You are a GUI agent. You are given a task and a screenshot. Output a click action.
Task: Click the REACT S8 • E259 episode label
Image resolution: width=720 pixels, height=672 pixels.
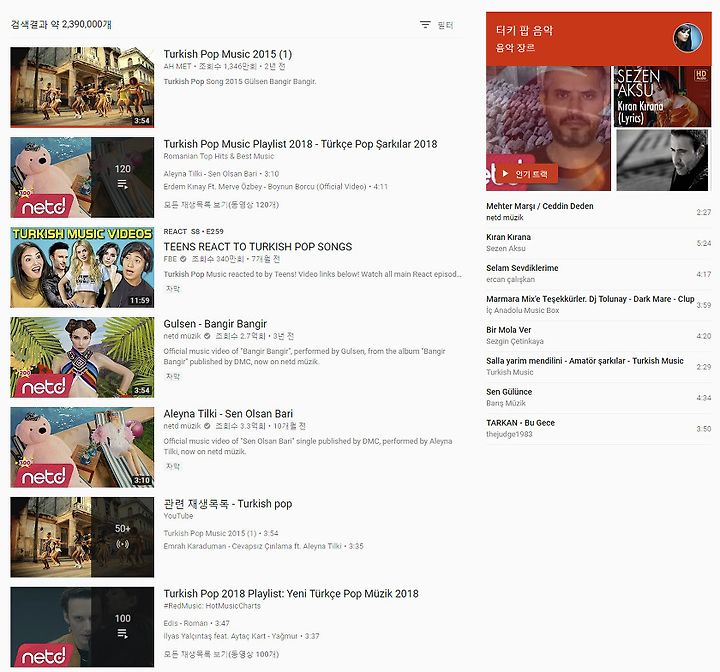[193, 232]
